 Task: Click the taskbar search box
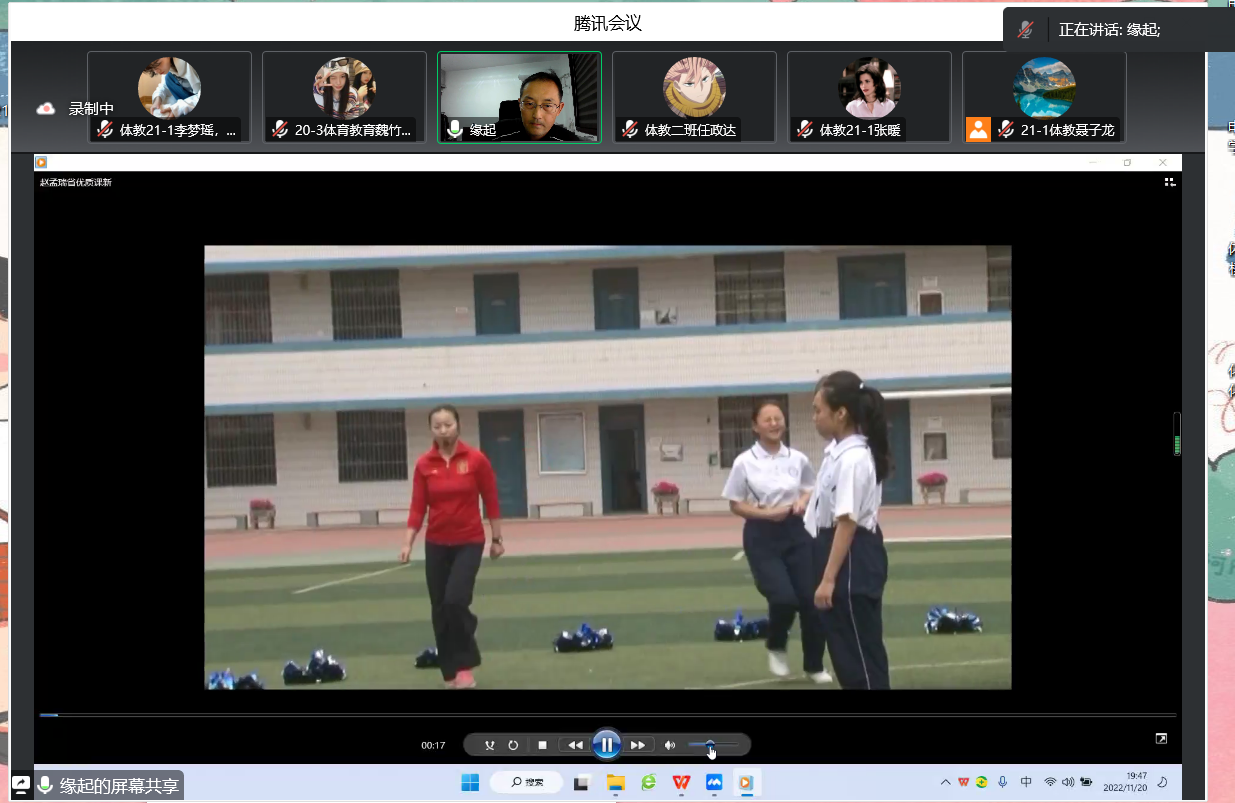(527, 782)
